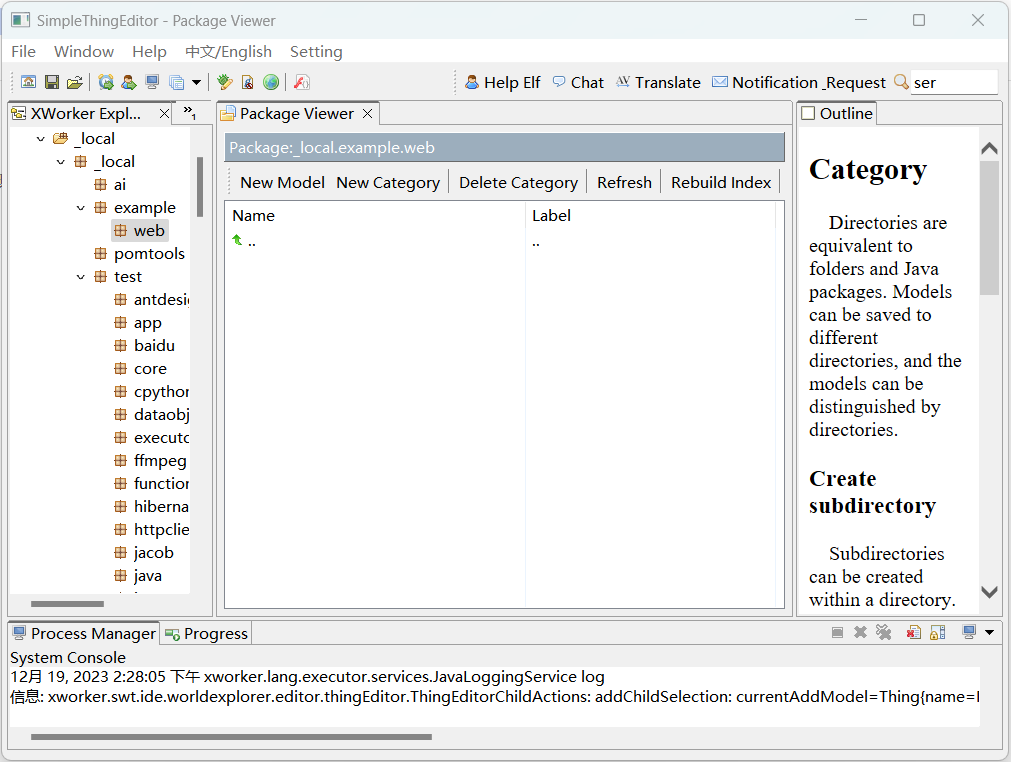Click the Home icon on the toolbar
This screenshot has height=762, width=1011.
[28, 82]
